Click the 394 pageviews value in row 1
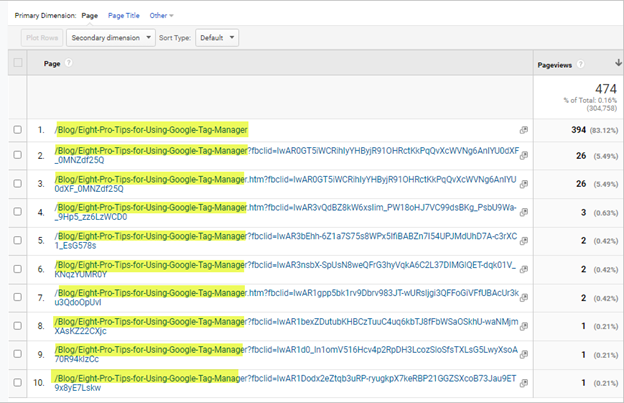 (x=579, y=130)
